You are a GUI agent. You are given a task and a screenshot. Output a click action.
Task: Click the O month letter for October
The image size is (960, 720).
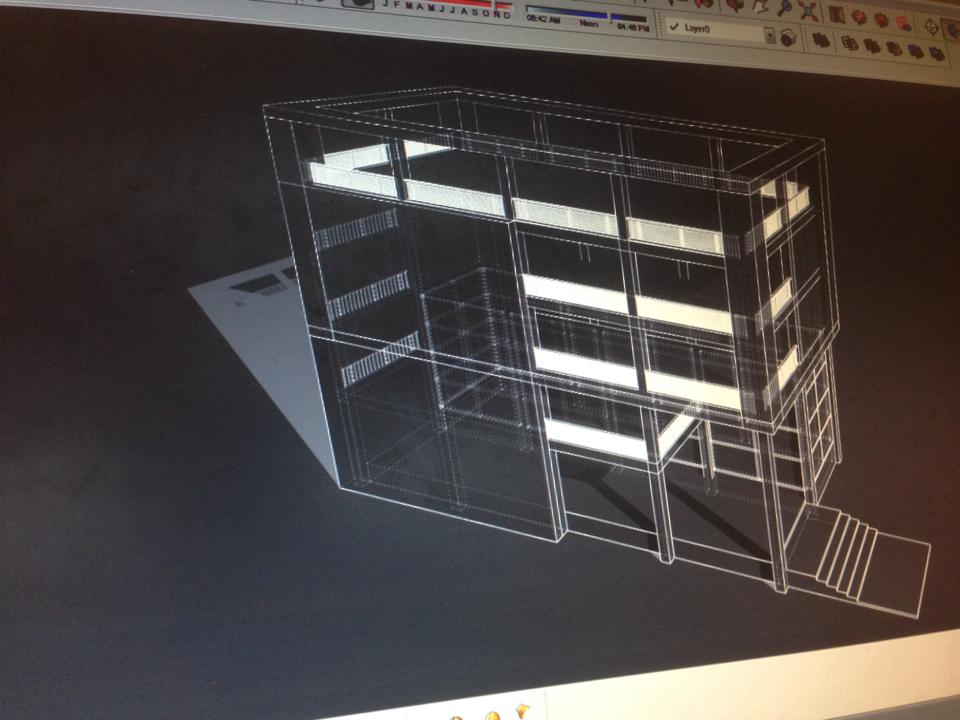pos(486,13)
